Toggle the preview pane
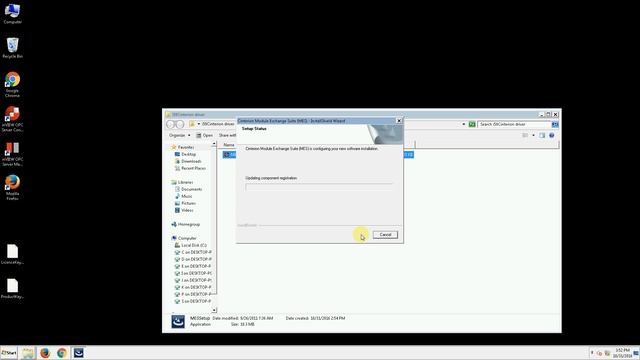640x360 pixels. (x=542, y=135)
